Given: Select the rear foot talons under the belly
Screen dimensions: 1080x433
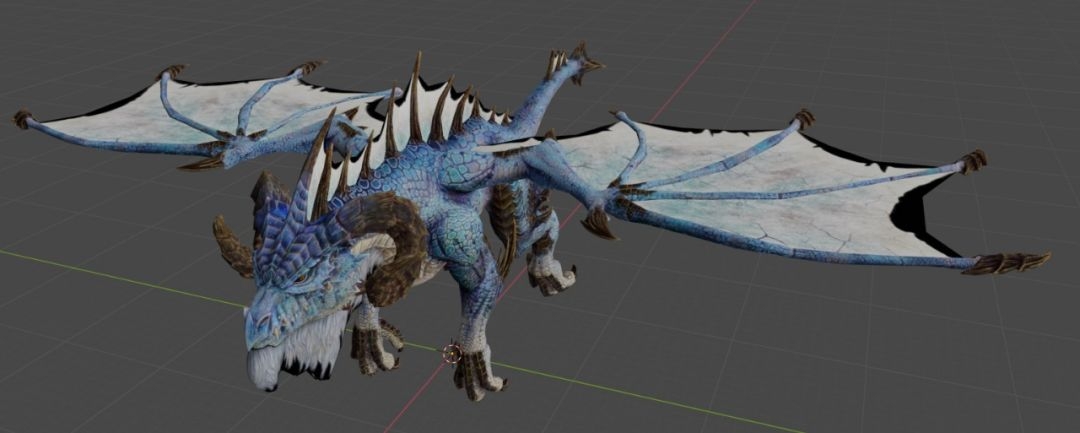Looking at the screenshot, I should 548,276.
